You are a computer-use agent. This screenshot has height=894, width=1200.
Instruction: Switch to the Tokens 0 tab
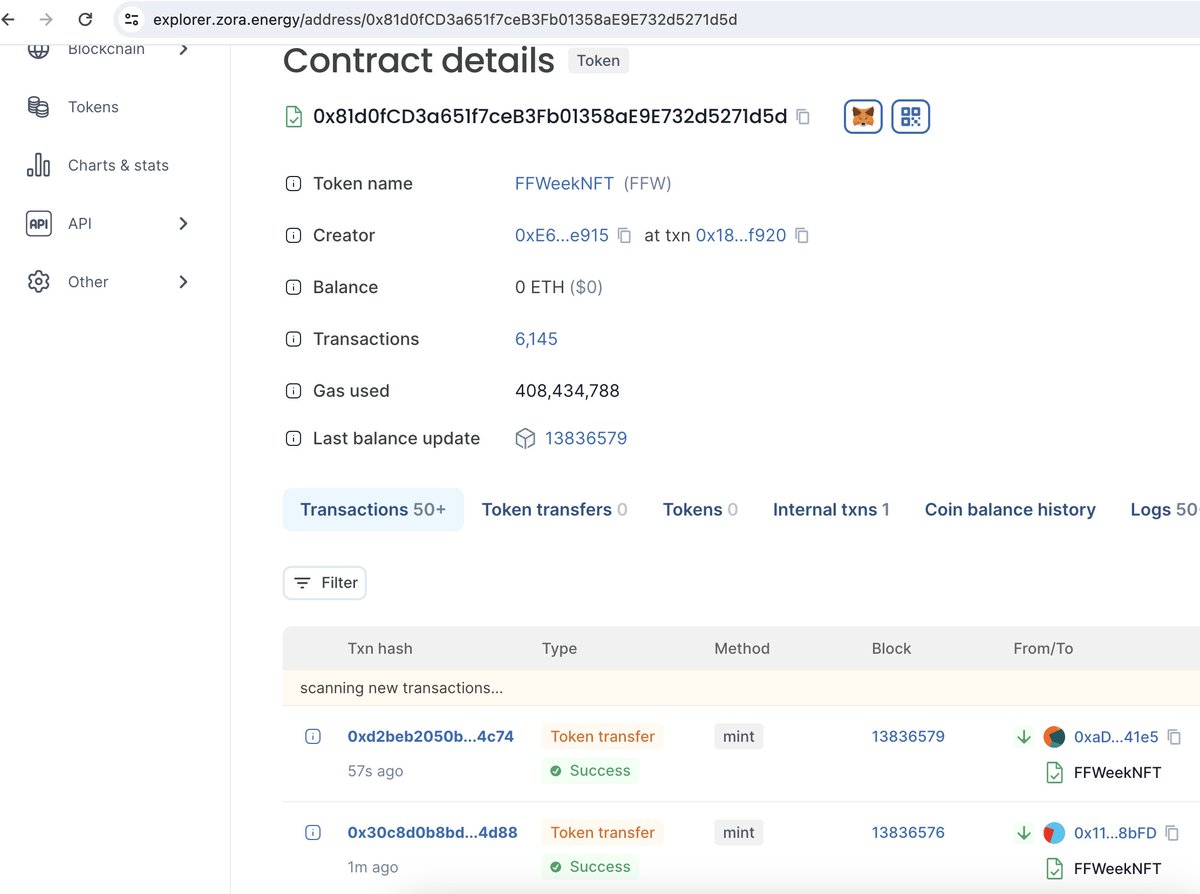click(700, 510)
